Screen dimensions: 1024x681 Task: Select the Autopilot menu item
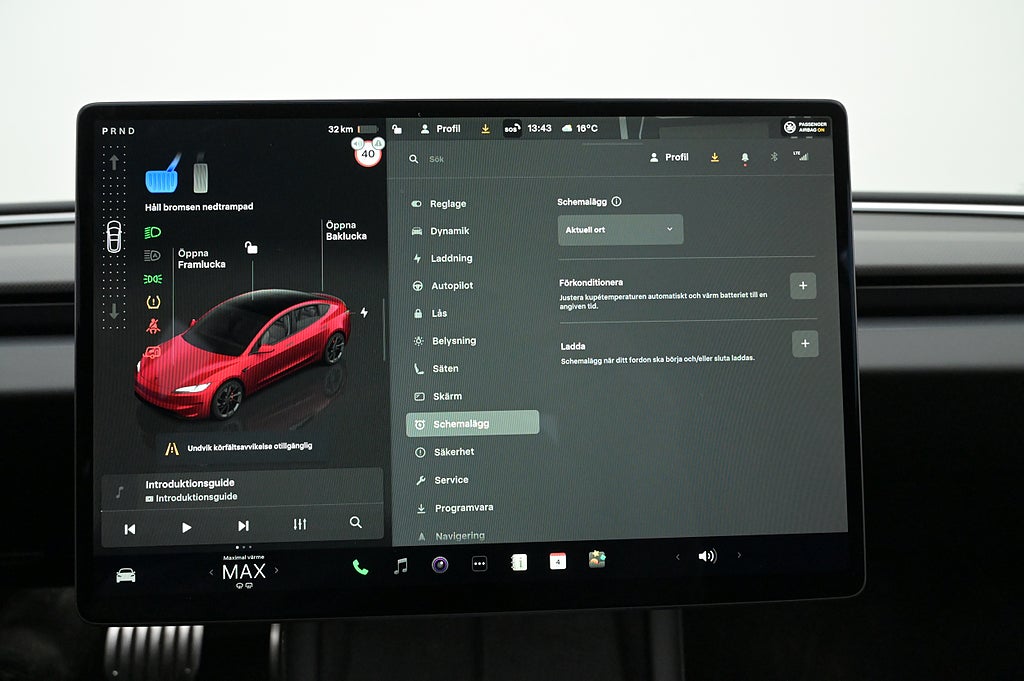click(x=451, y=286)
